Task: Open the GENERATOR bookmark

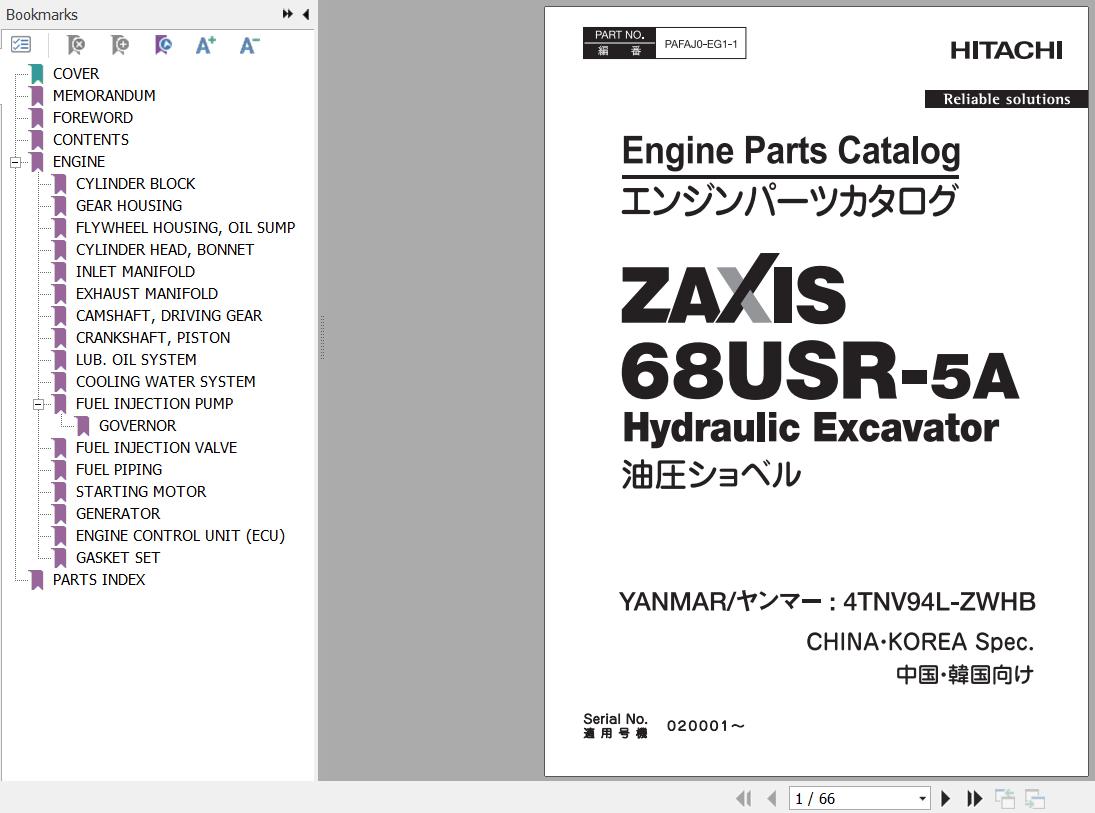Action: pyautogui.click(x=117, y=513)
